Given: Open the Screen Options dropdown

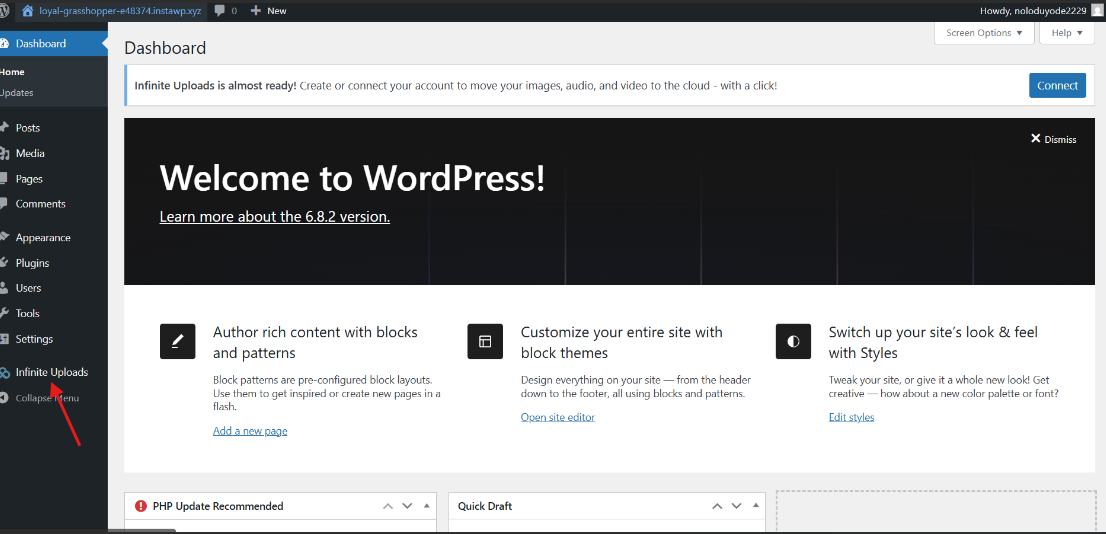Looking at the screenshot, I should [984, 33].
